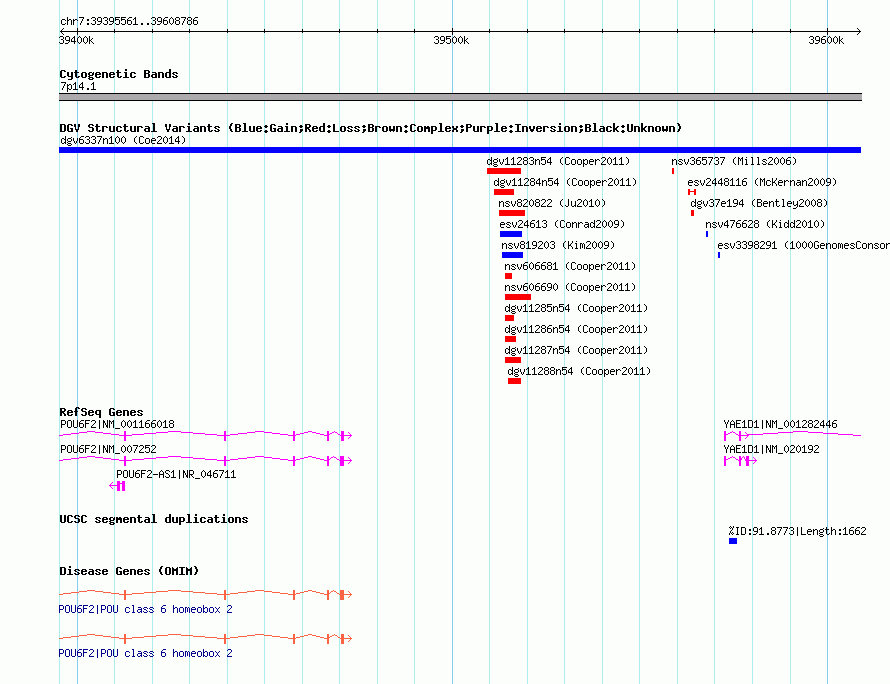Click the red bar under dgv11283n54
The image size is (890, 684).
coord(503,171)
